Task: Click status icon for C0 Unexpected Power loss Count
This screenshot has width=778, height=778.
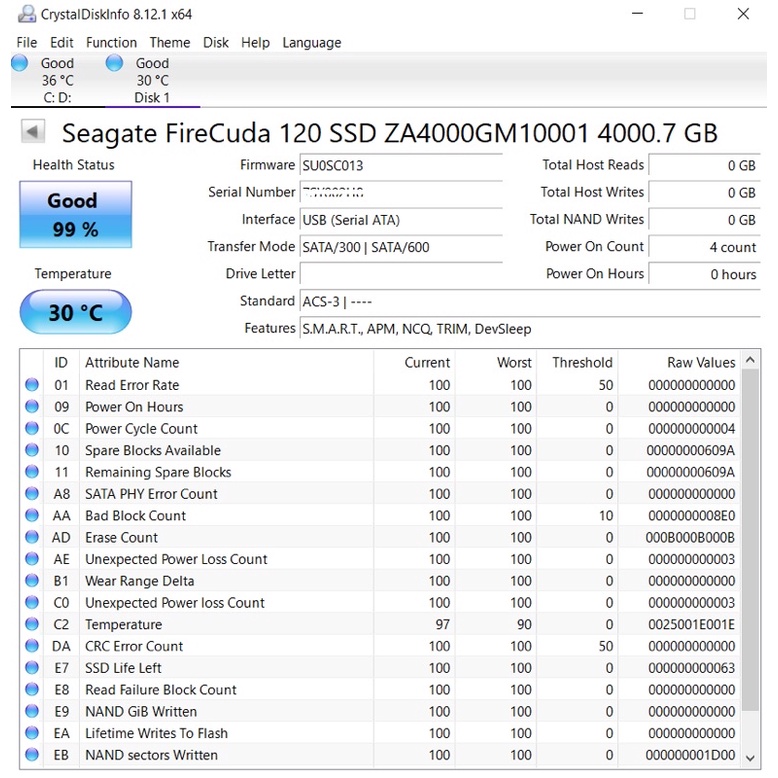Action: [x=32, y=602]
